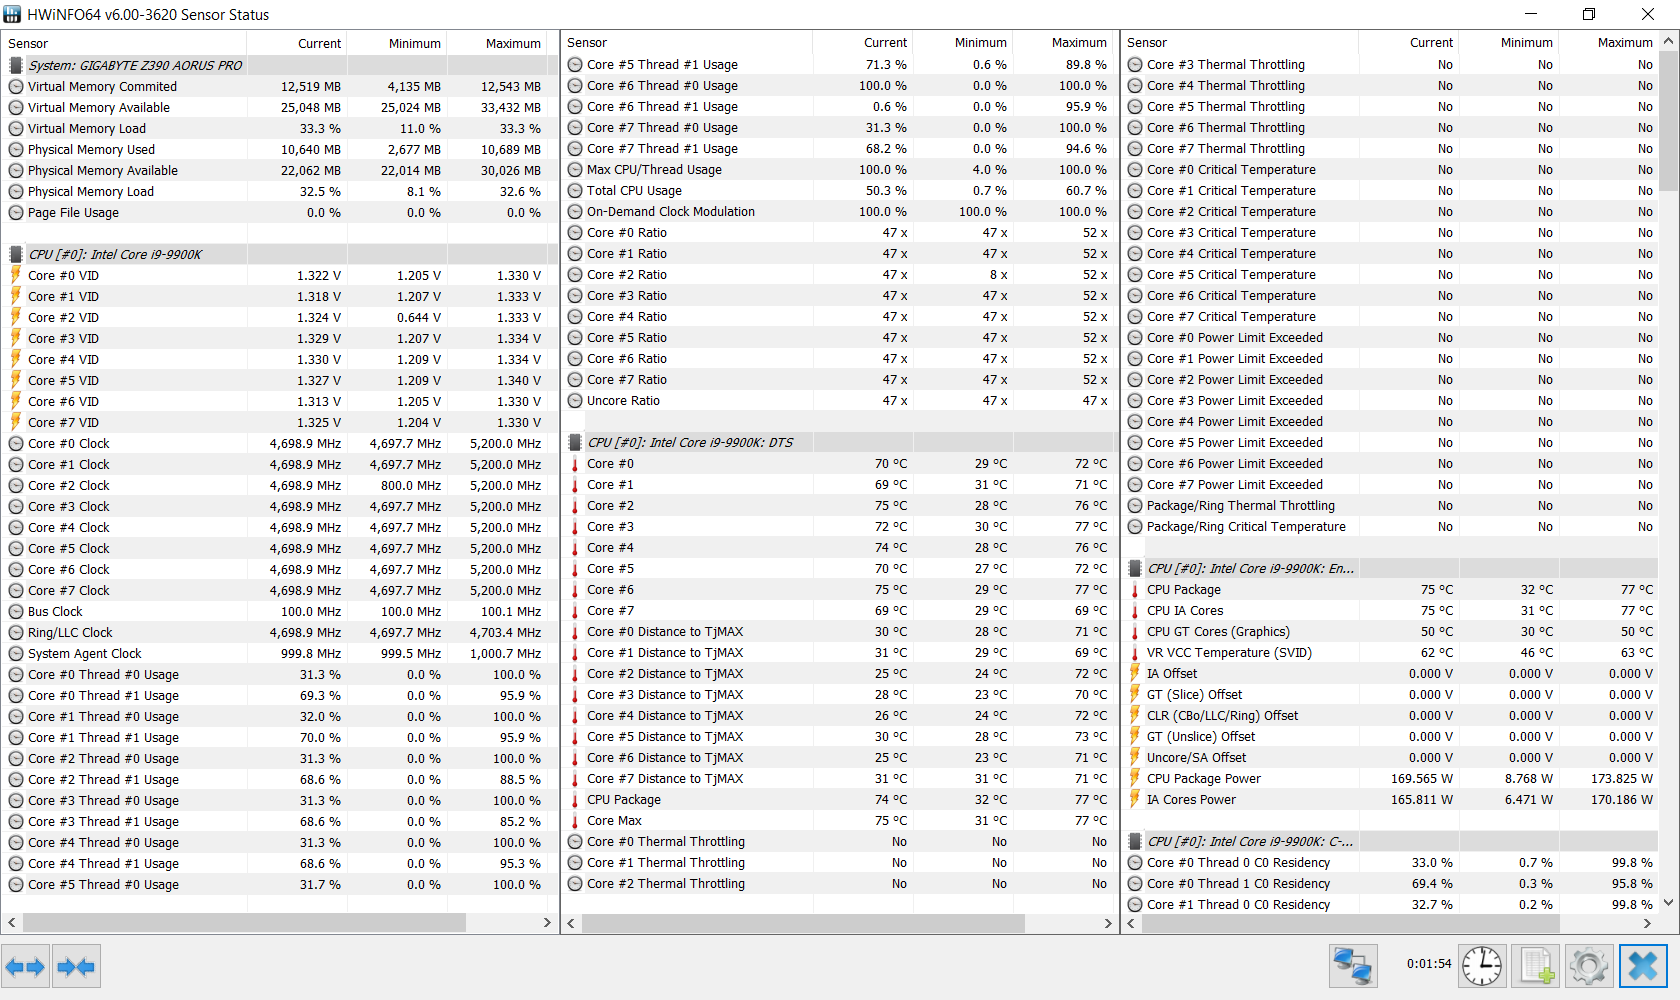Click the 0:01:54 elapsed time readout

pos(1429,964)
